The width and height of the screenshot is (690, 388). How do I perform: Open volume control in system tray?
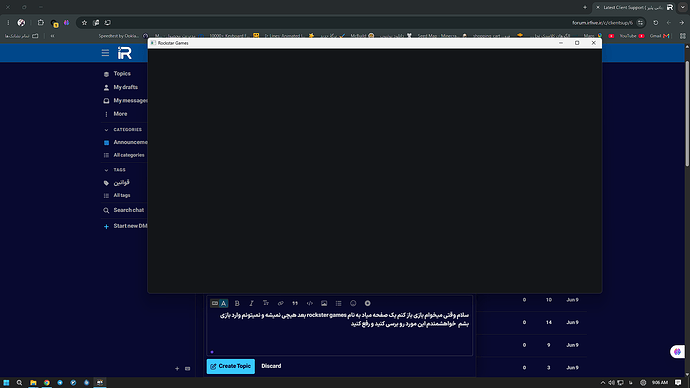pos(611,383)
